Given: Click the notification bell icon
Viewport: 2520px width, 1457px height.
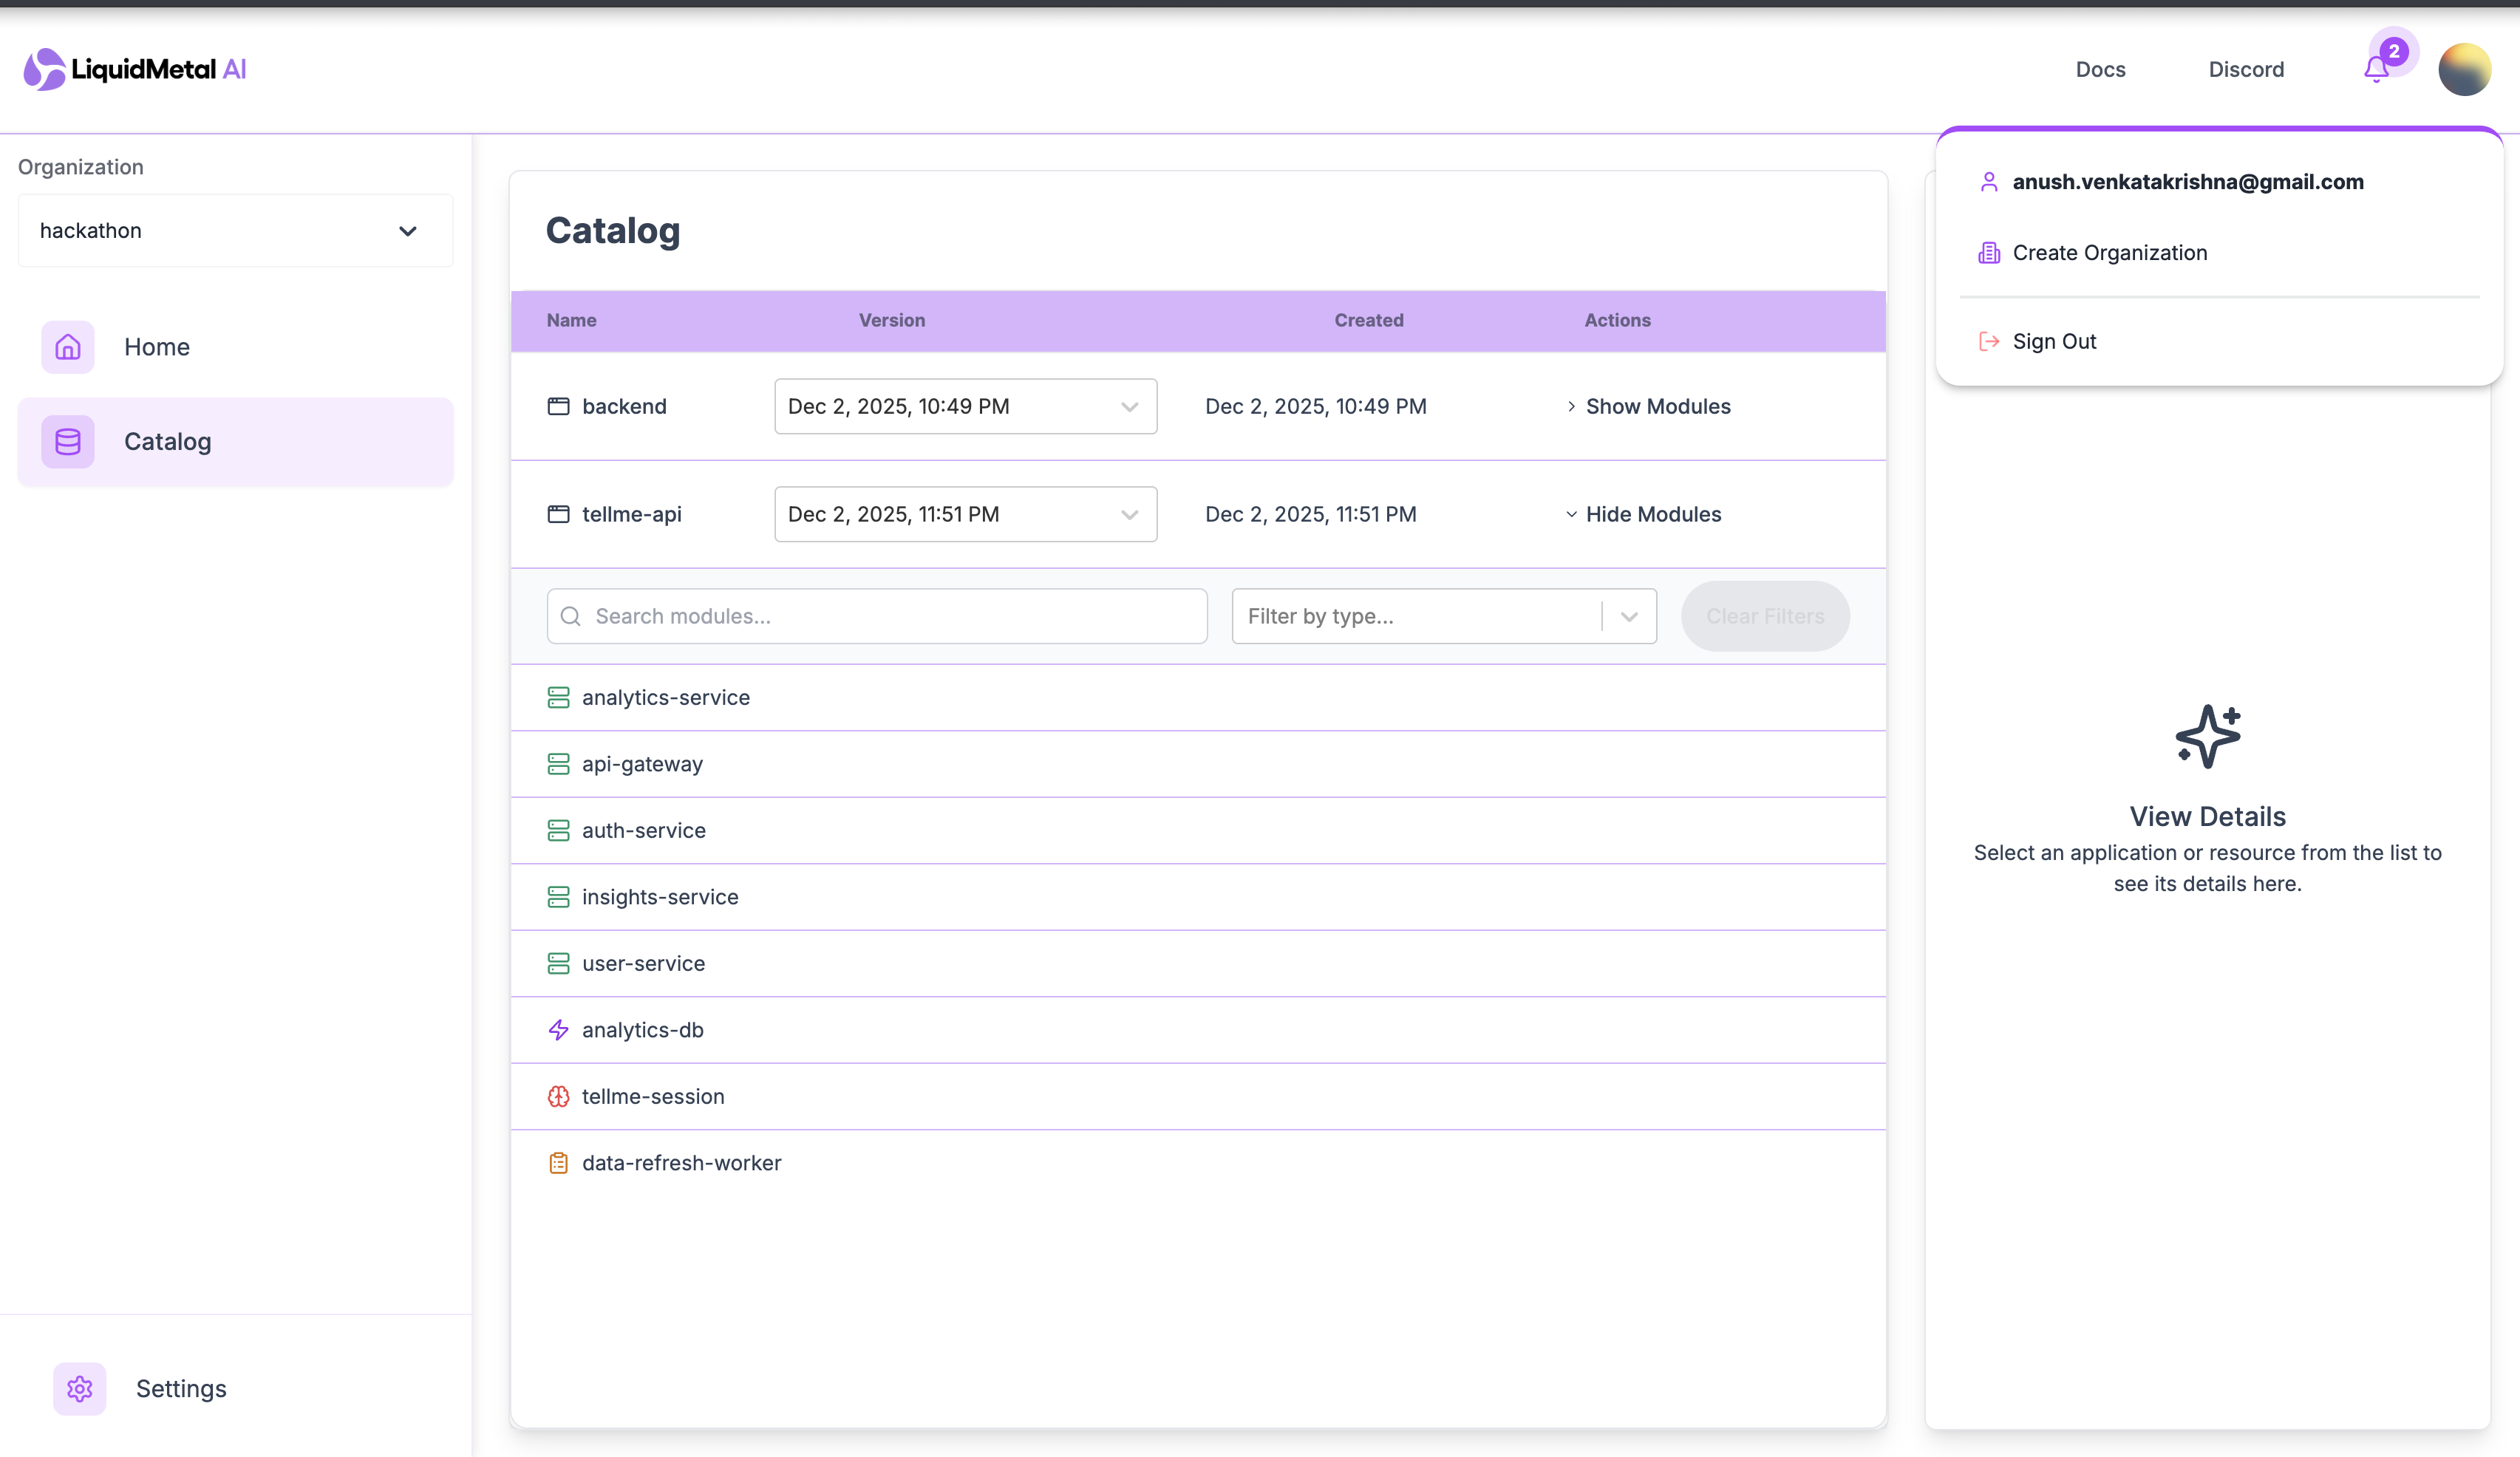Looking at the screenshot, I should click(x=2376, y=69).
